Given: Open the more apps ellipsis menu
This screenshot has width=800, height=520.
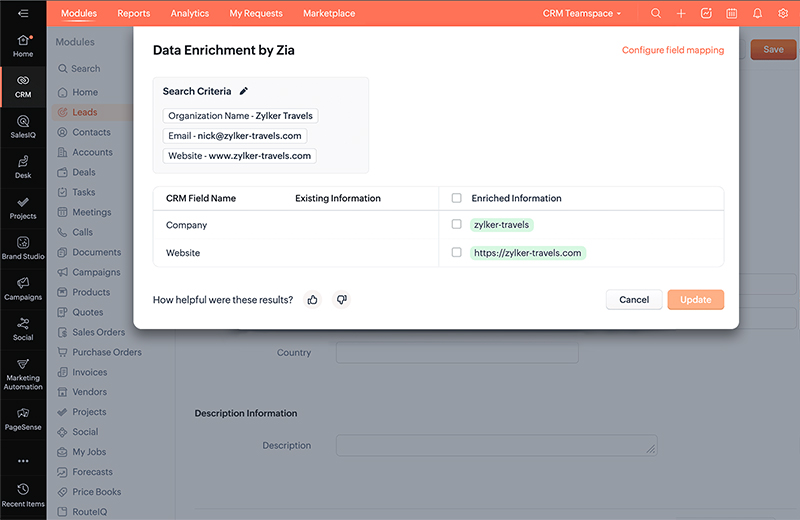Looking at the screenshot, I should tap(23, 461).
